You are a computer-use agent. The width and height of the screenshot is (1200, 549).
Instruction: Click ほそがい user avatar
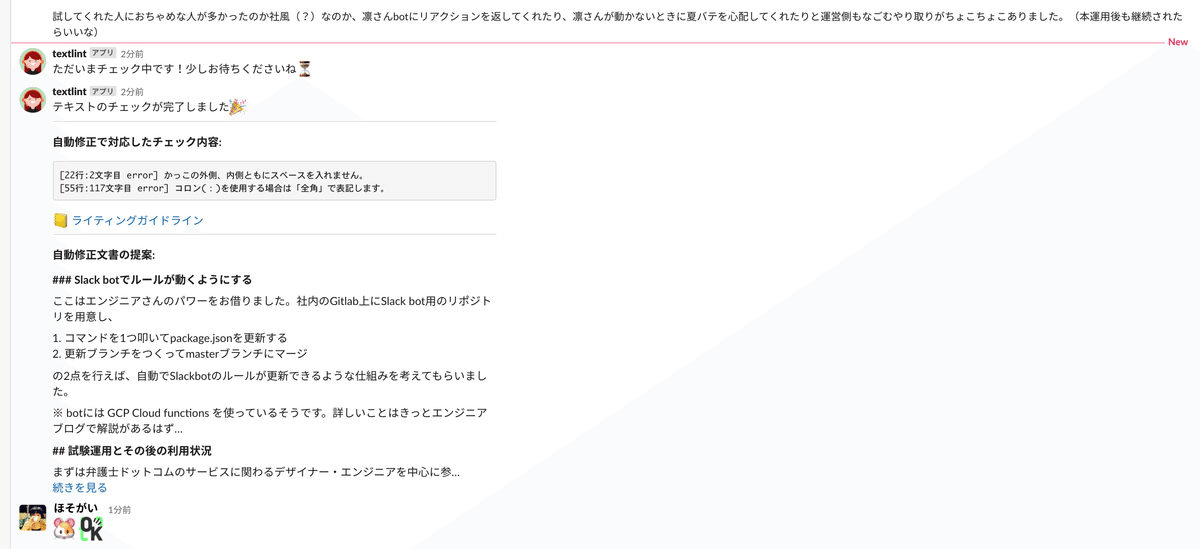33,517
